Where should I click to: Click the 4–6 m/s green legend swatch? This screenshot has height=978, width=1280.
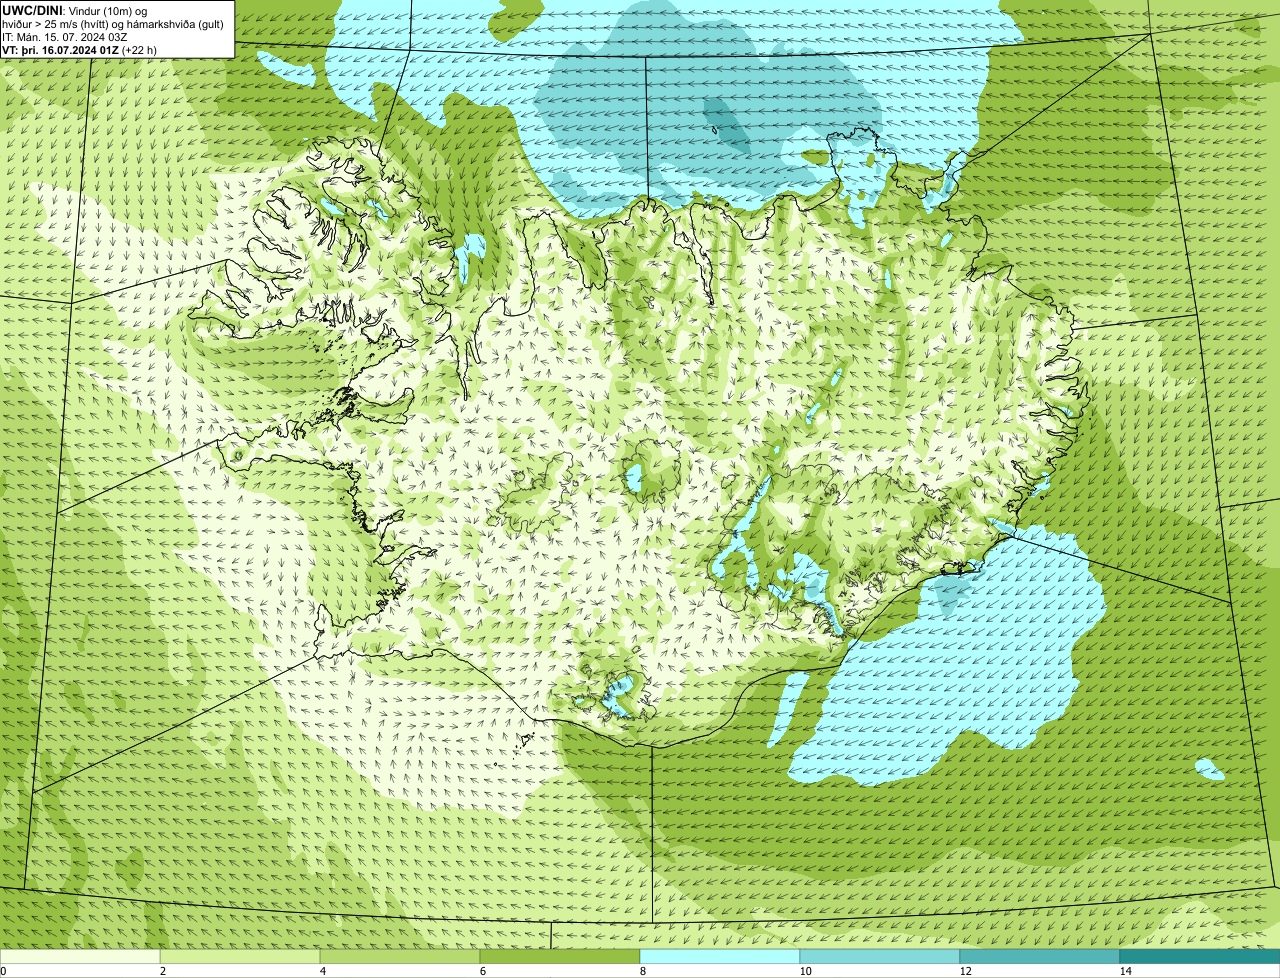tap(400, 956)
